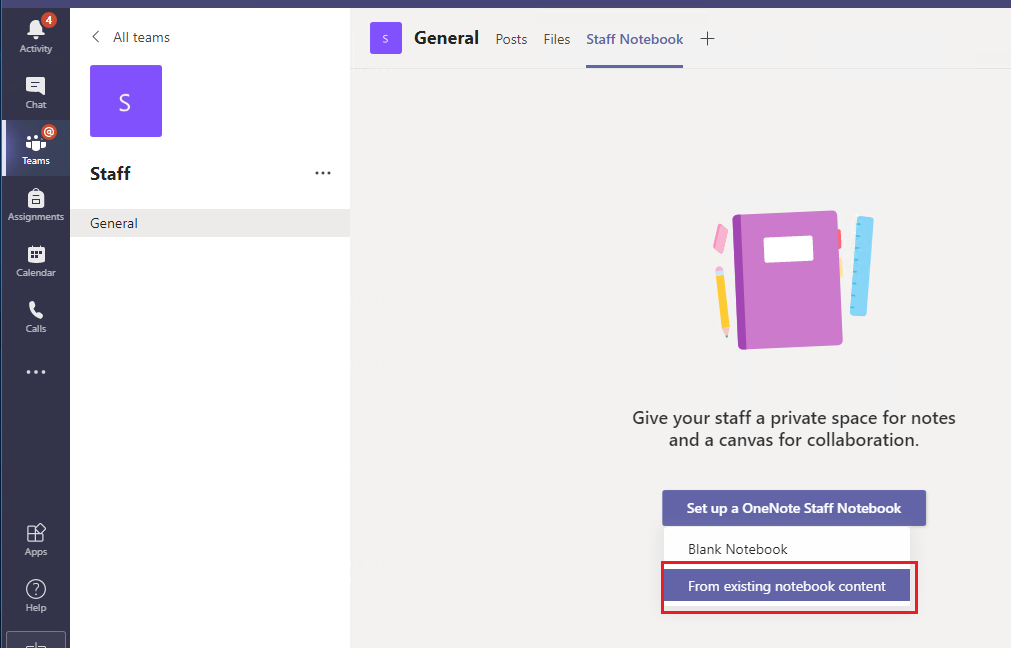
Task: Open the Calls section
Action: (35, 317)
